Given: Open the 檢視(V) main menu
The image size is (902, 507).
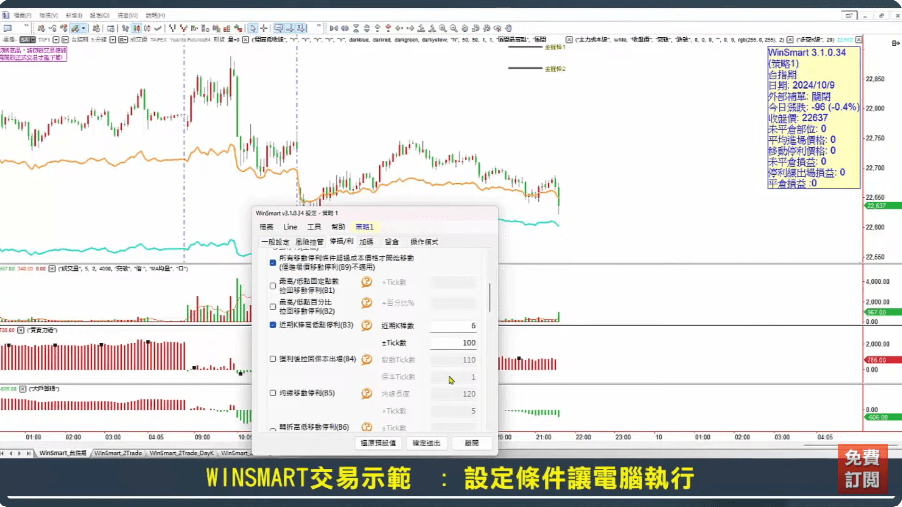Looking at the screenshot, I should pyautogui.click(x=48, y=16).
